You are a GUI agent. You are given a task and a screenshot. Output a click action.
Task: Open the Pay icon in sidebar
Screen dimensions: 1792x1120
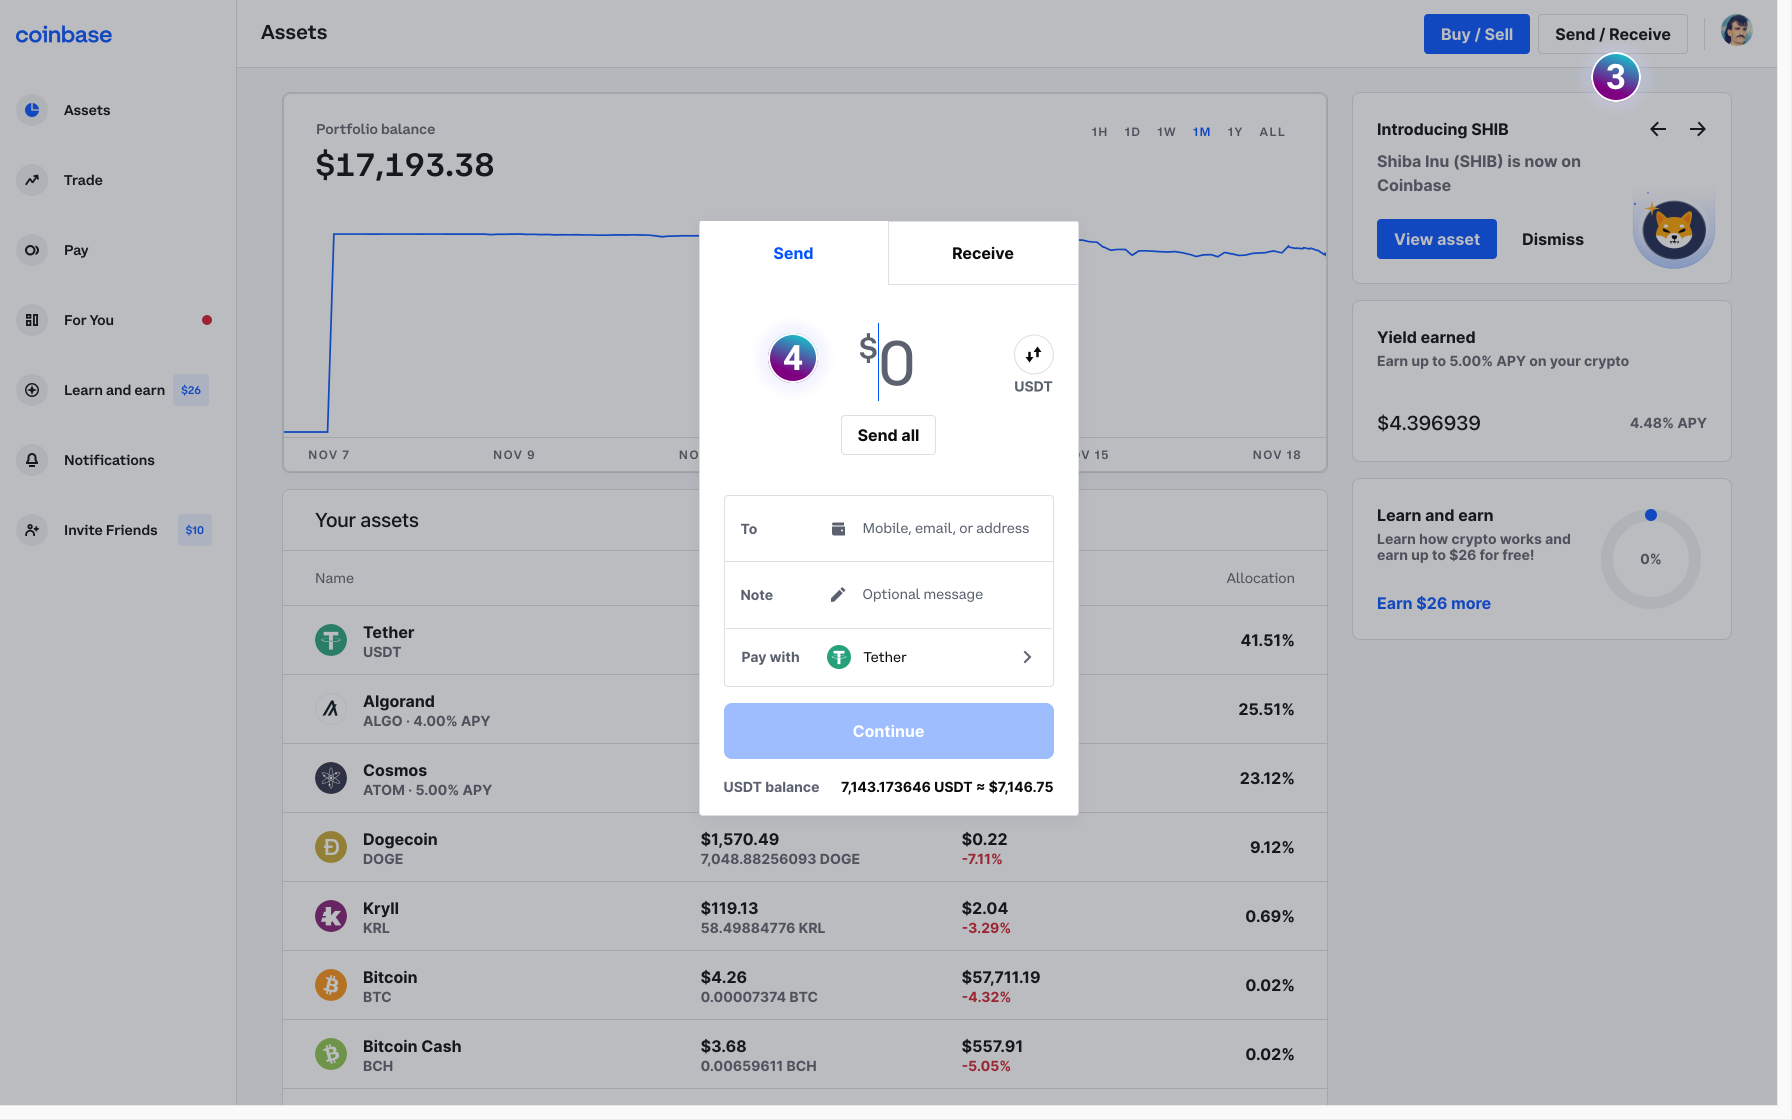[32, 250]
